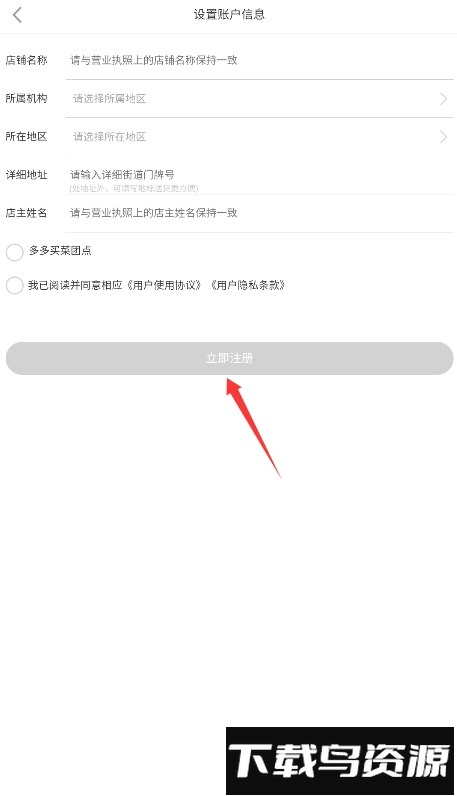
Task: Select the 多多买菜团点 radio option
Action: click(14, 251)
